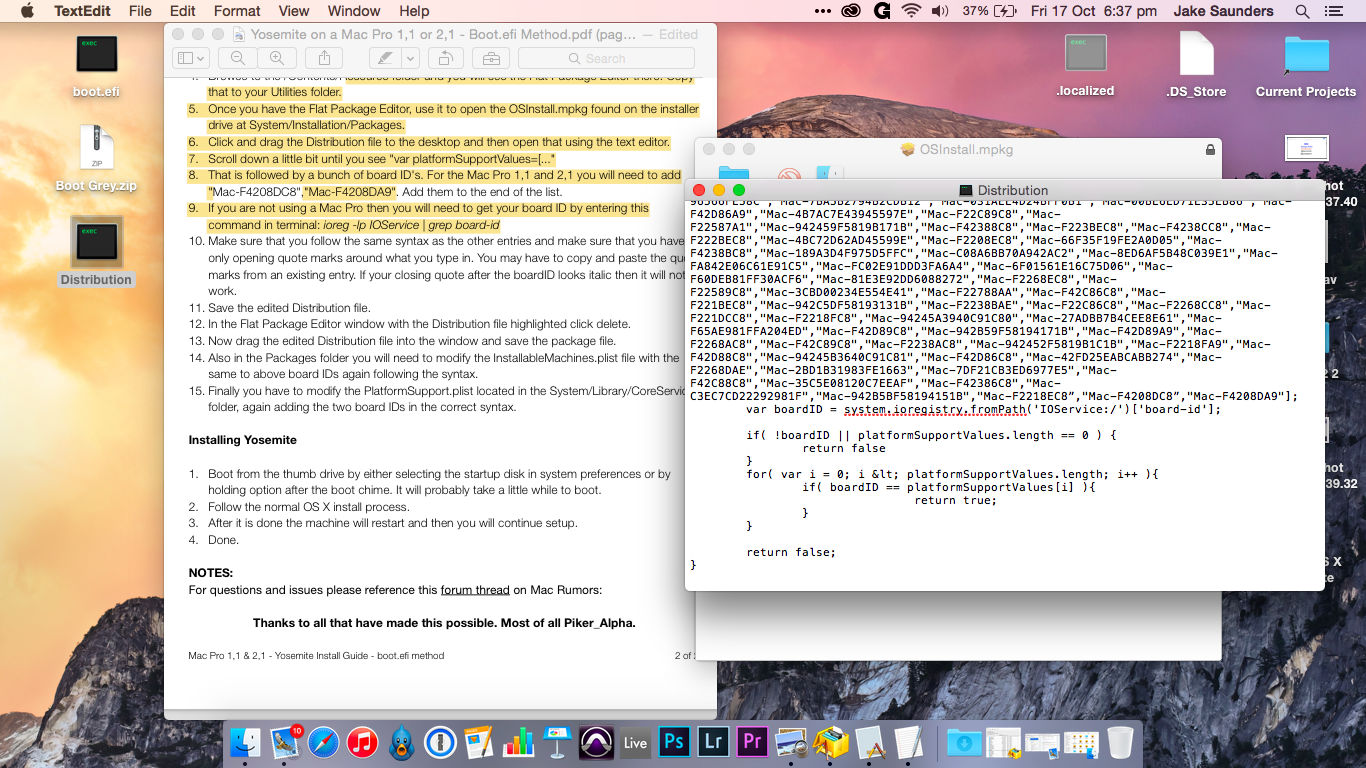Launch Safari from the dock
Screen dimensions: 1366x768
pos(323,742)
